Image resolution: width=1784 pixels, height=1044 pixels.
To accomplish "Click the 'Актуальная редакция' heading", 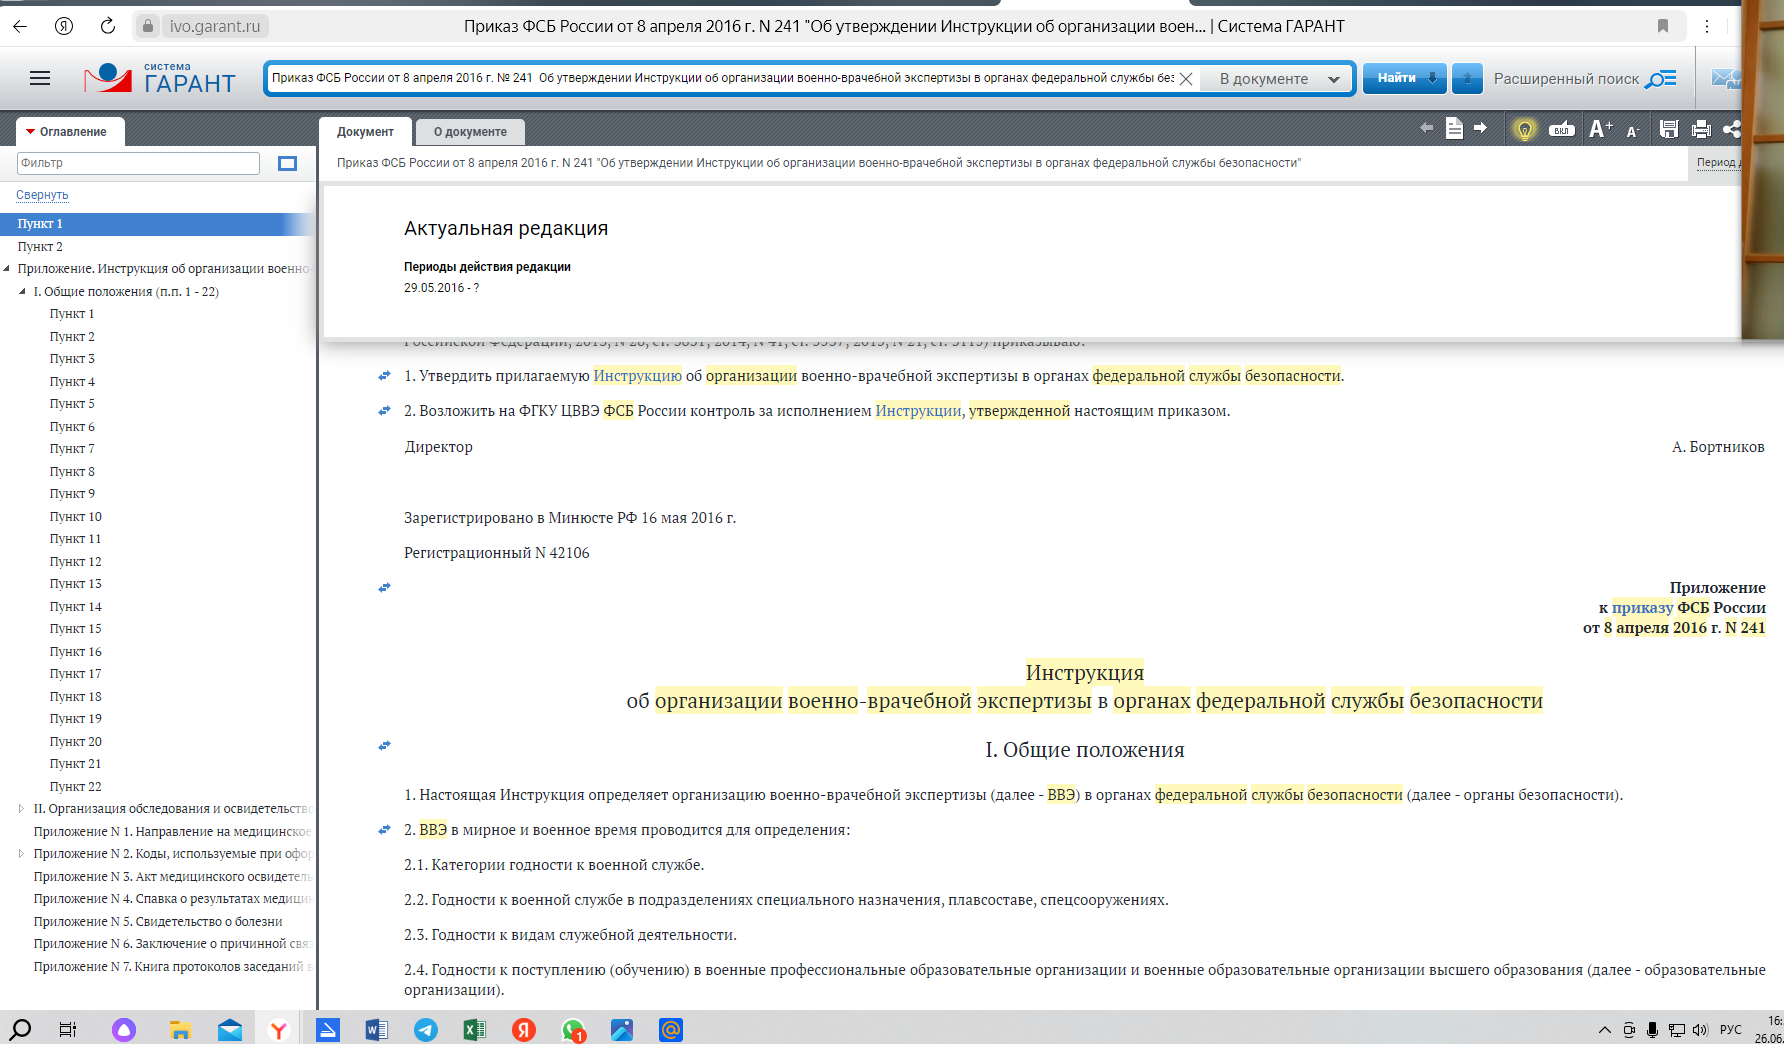I will click(x=506, y=229).
